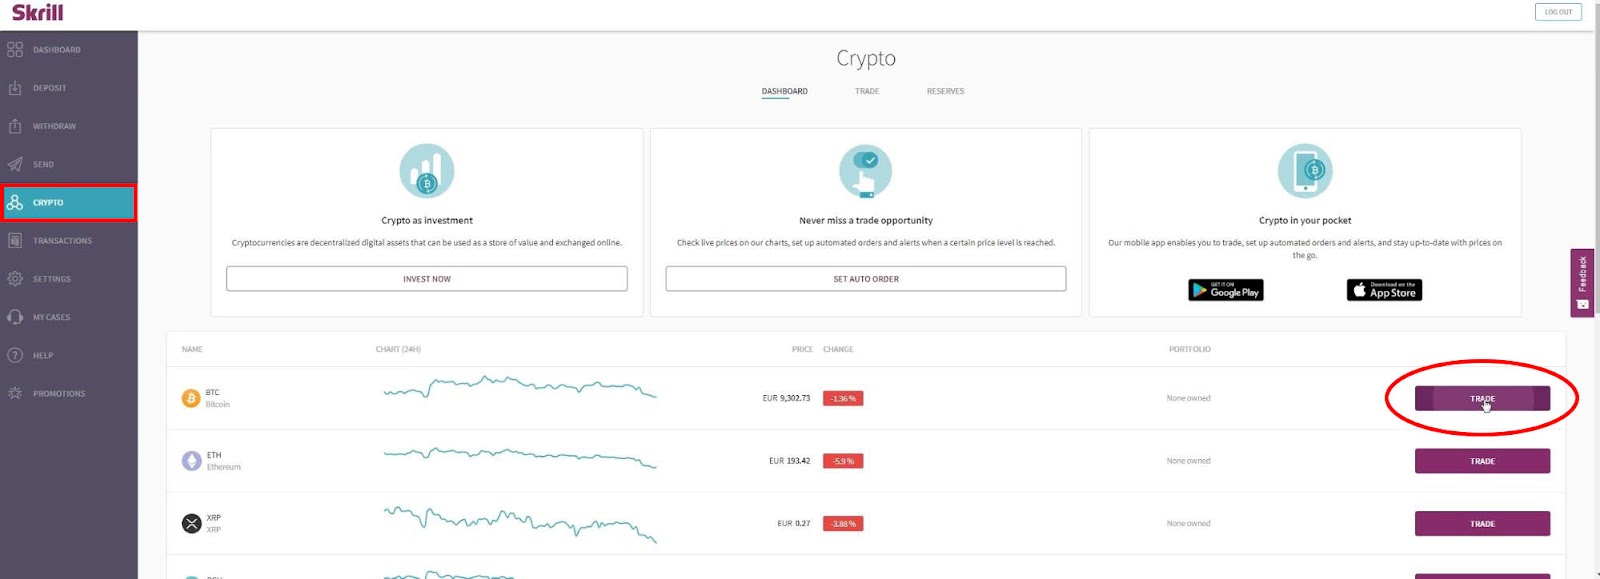The width and height of the screenshot is (1600, 579).
Task: Click the Set Auto Order button
Action: pyautogui.click(x=866, y=279)
